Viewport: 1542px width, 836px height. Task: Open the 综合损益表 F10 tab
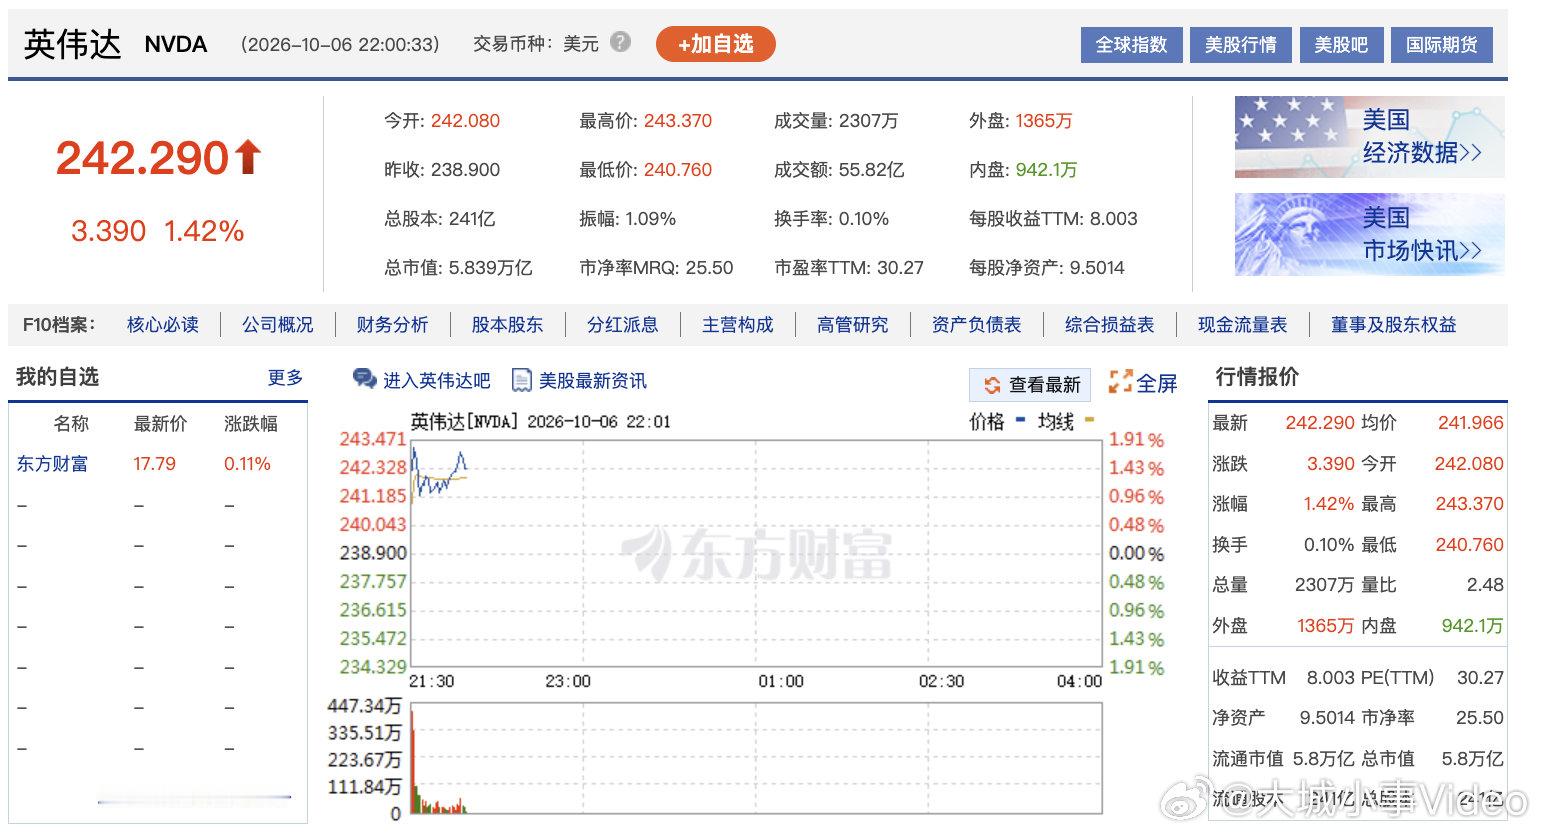tap(1110, 325)
